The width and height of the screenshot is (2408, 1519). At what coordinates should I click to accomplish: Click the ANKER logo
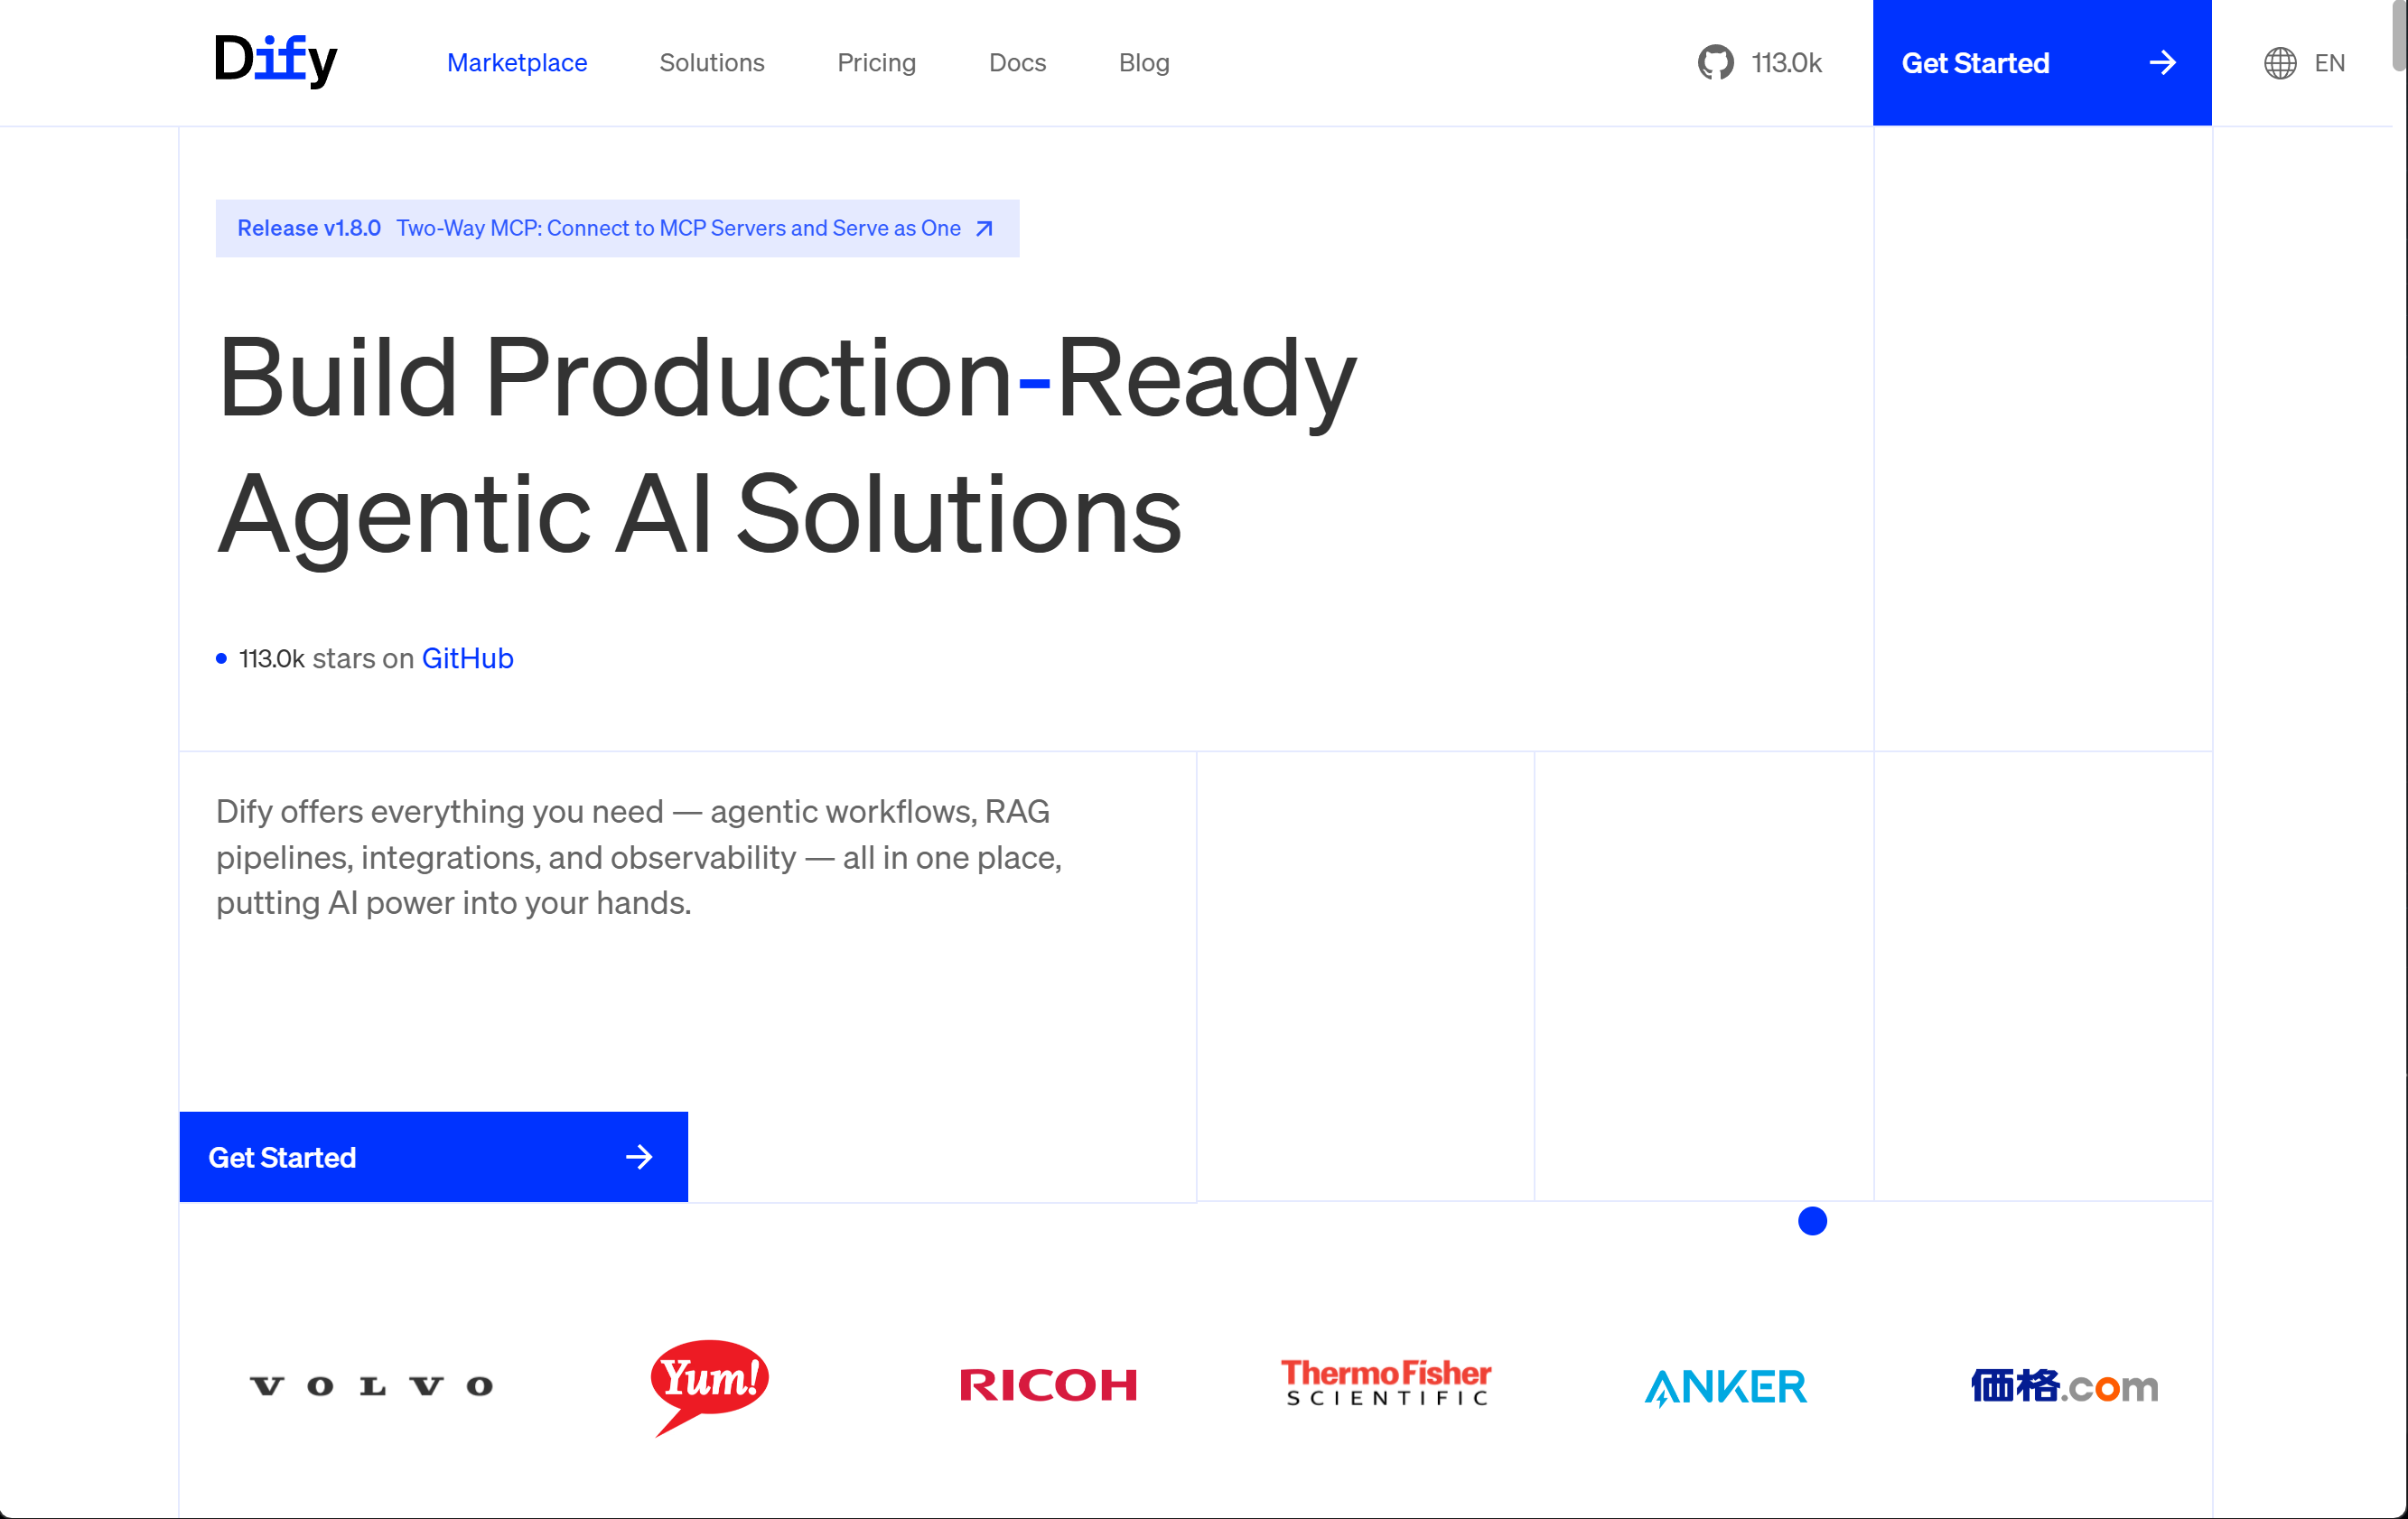1725,1387
